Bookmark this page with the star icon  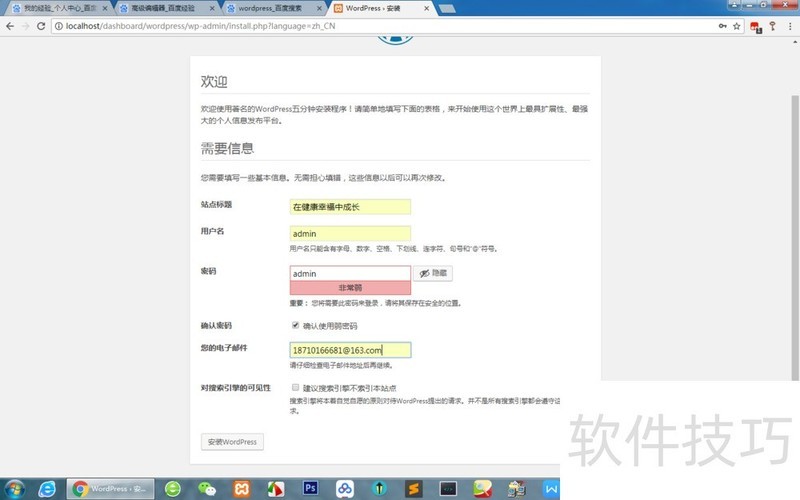[x=736, y=26]
